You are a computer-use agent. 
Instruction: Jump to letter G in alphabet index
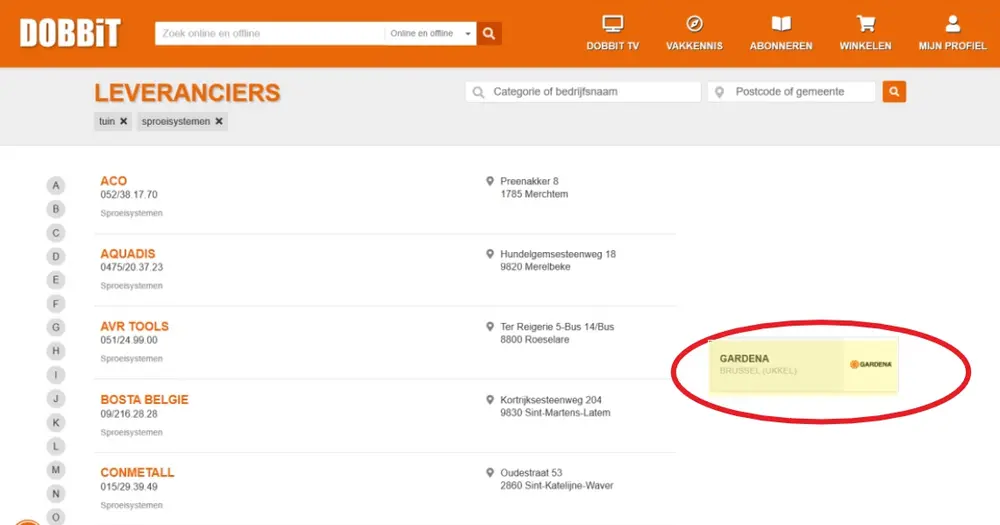point(56,327)
